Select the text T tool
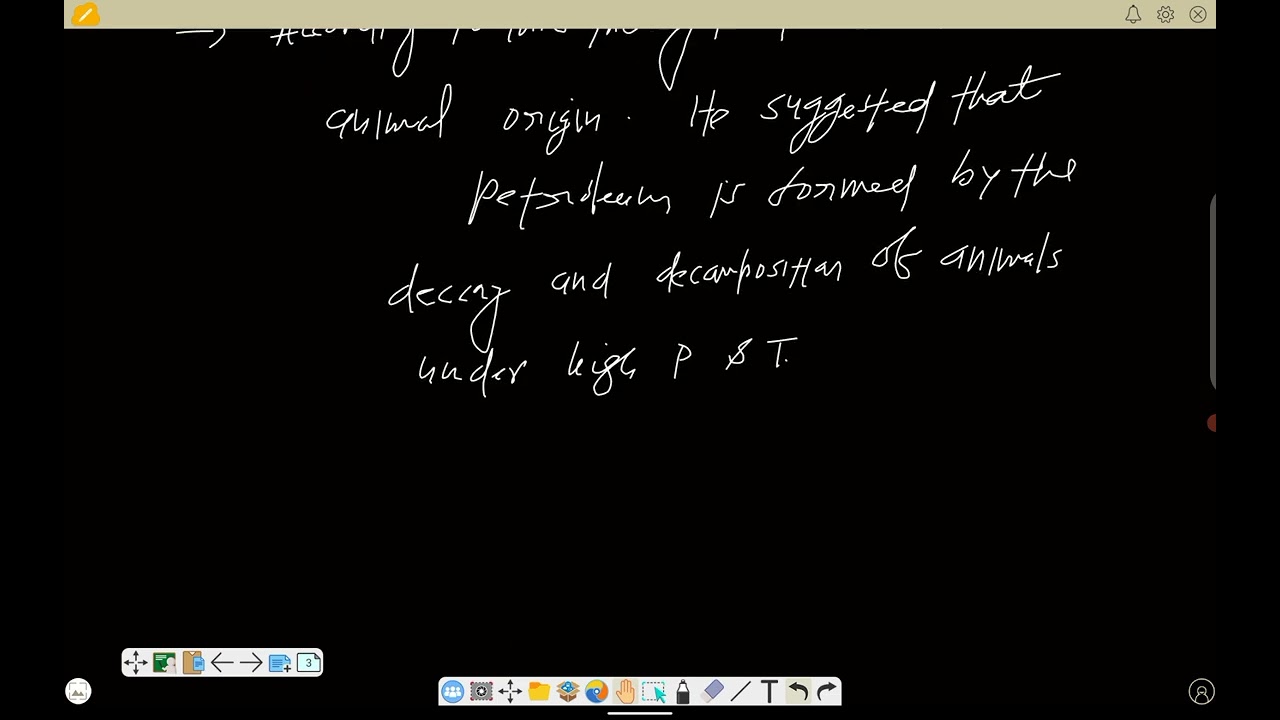The image size is (1280, 720). [769, 691]
